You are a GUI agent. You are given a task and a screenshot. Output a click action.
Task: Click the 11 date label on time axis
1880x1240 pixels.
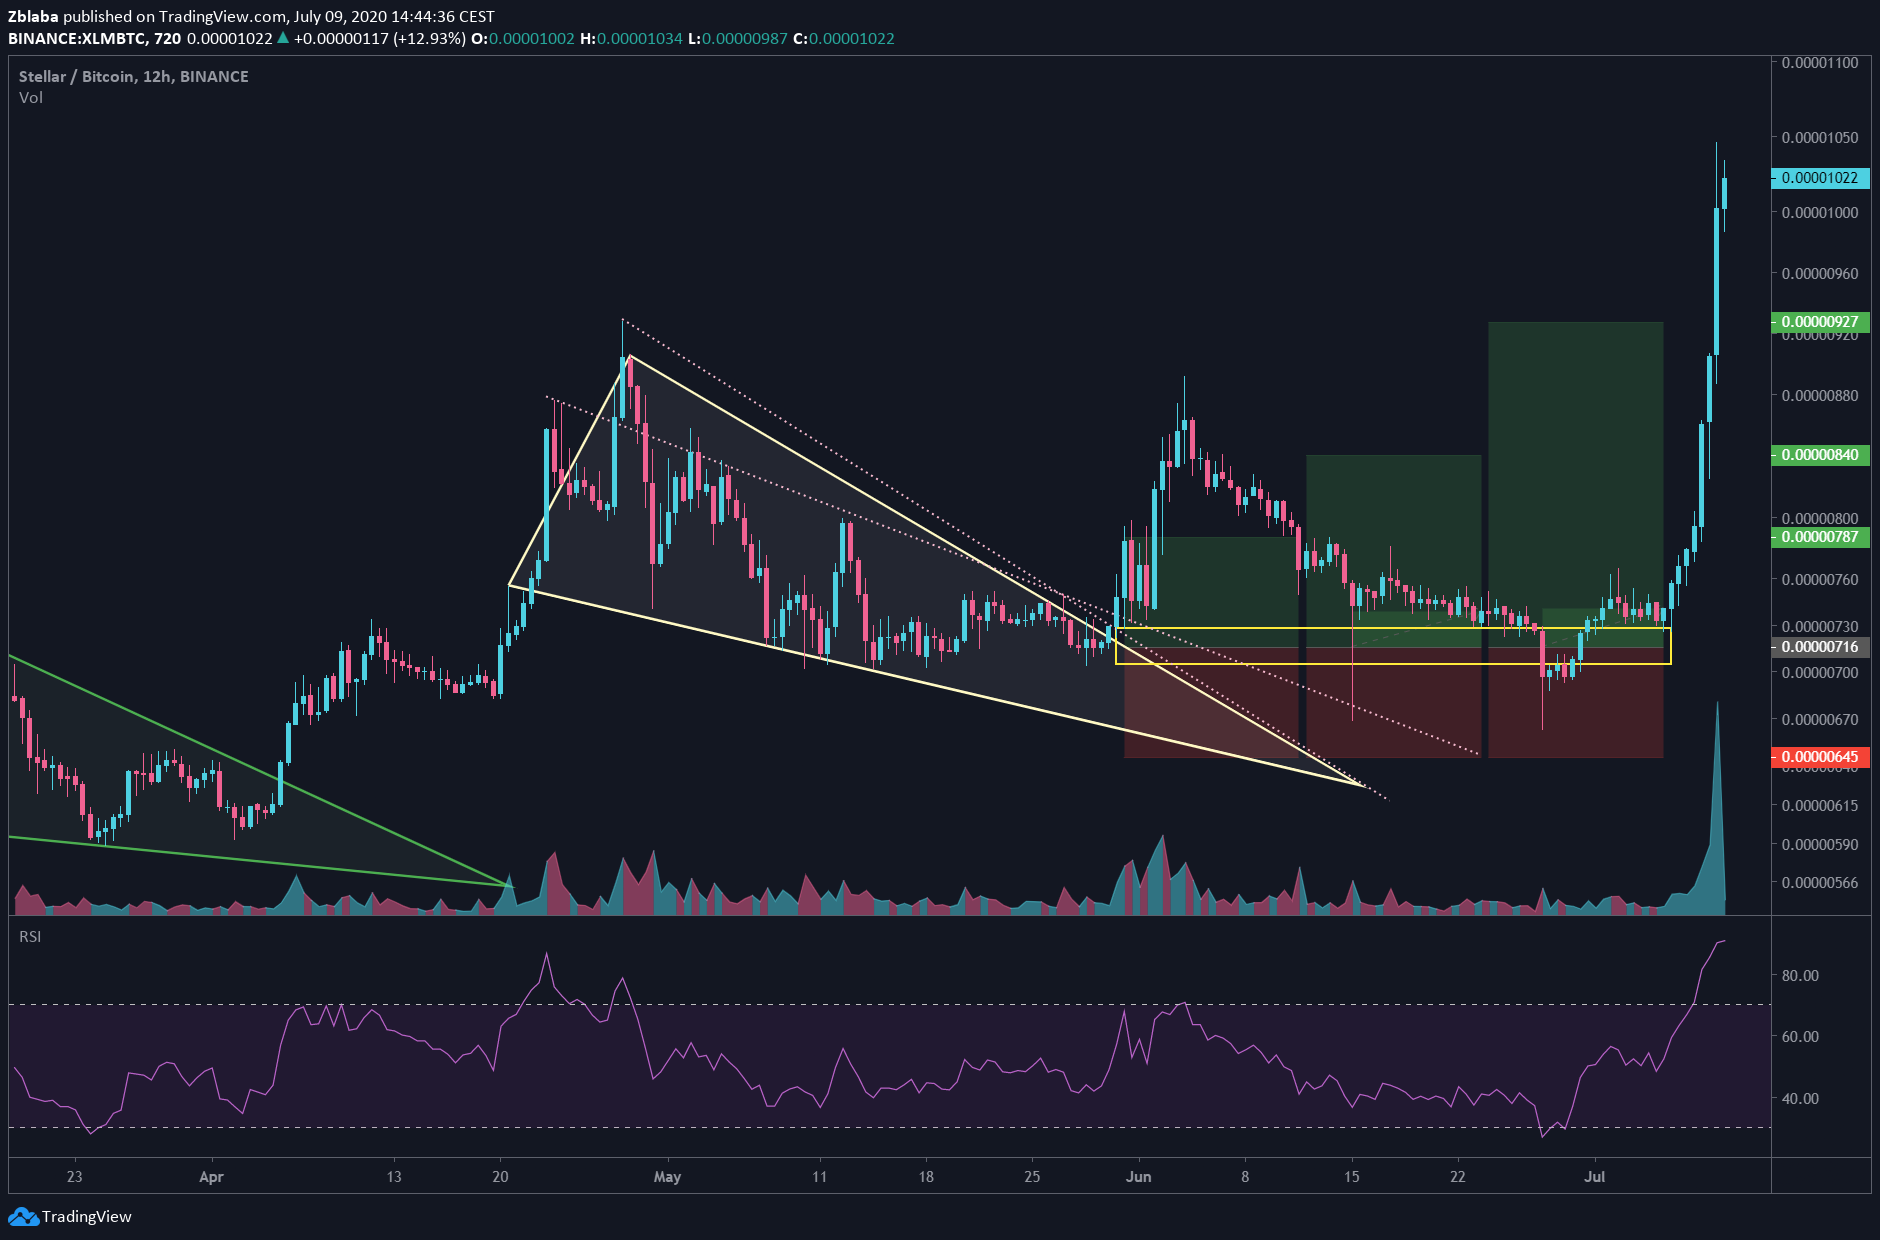click(819, 1176)
